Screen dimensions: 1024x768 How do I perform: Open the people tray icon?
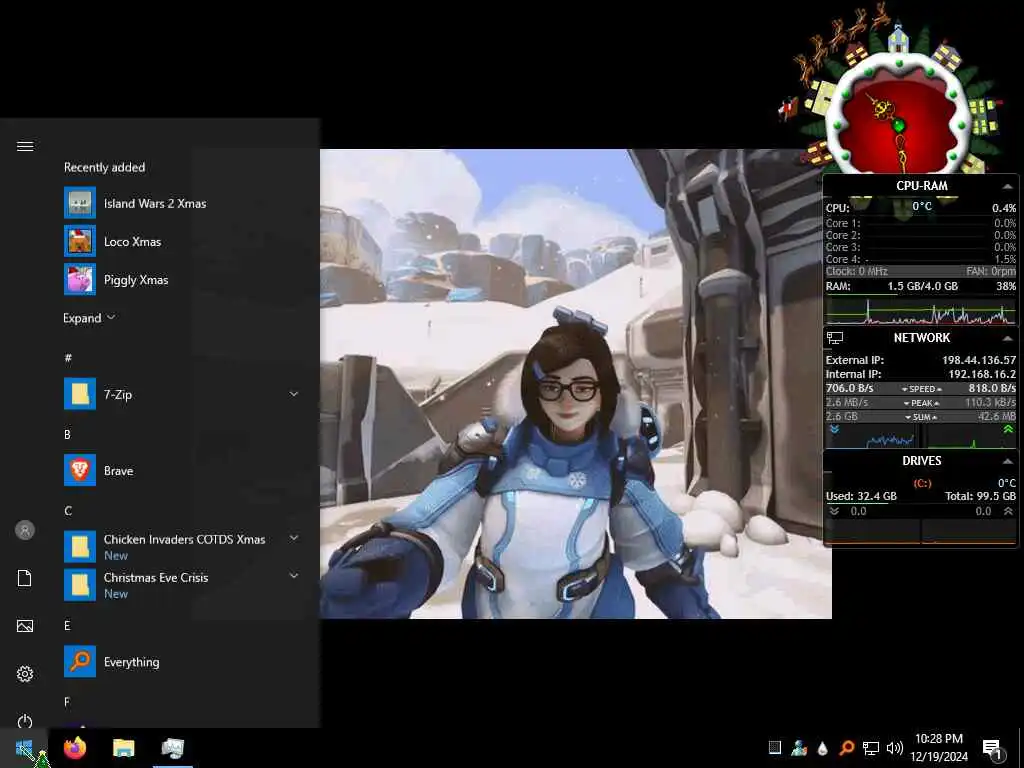[799, 748]
